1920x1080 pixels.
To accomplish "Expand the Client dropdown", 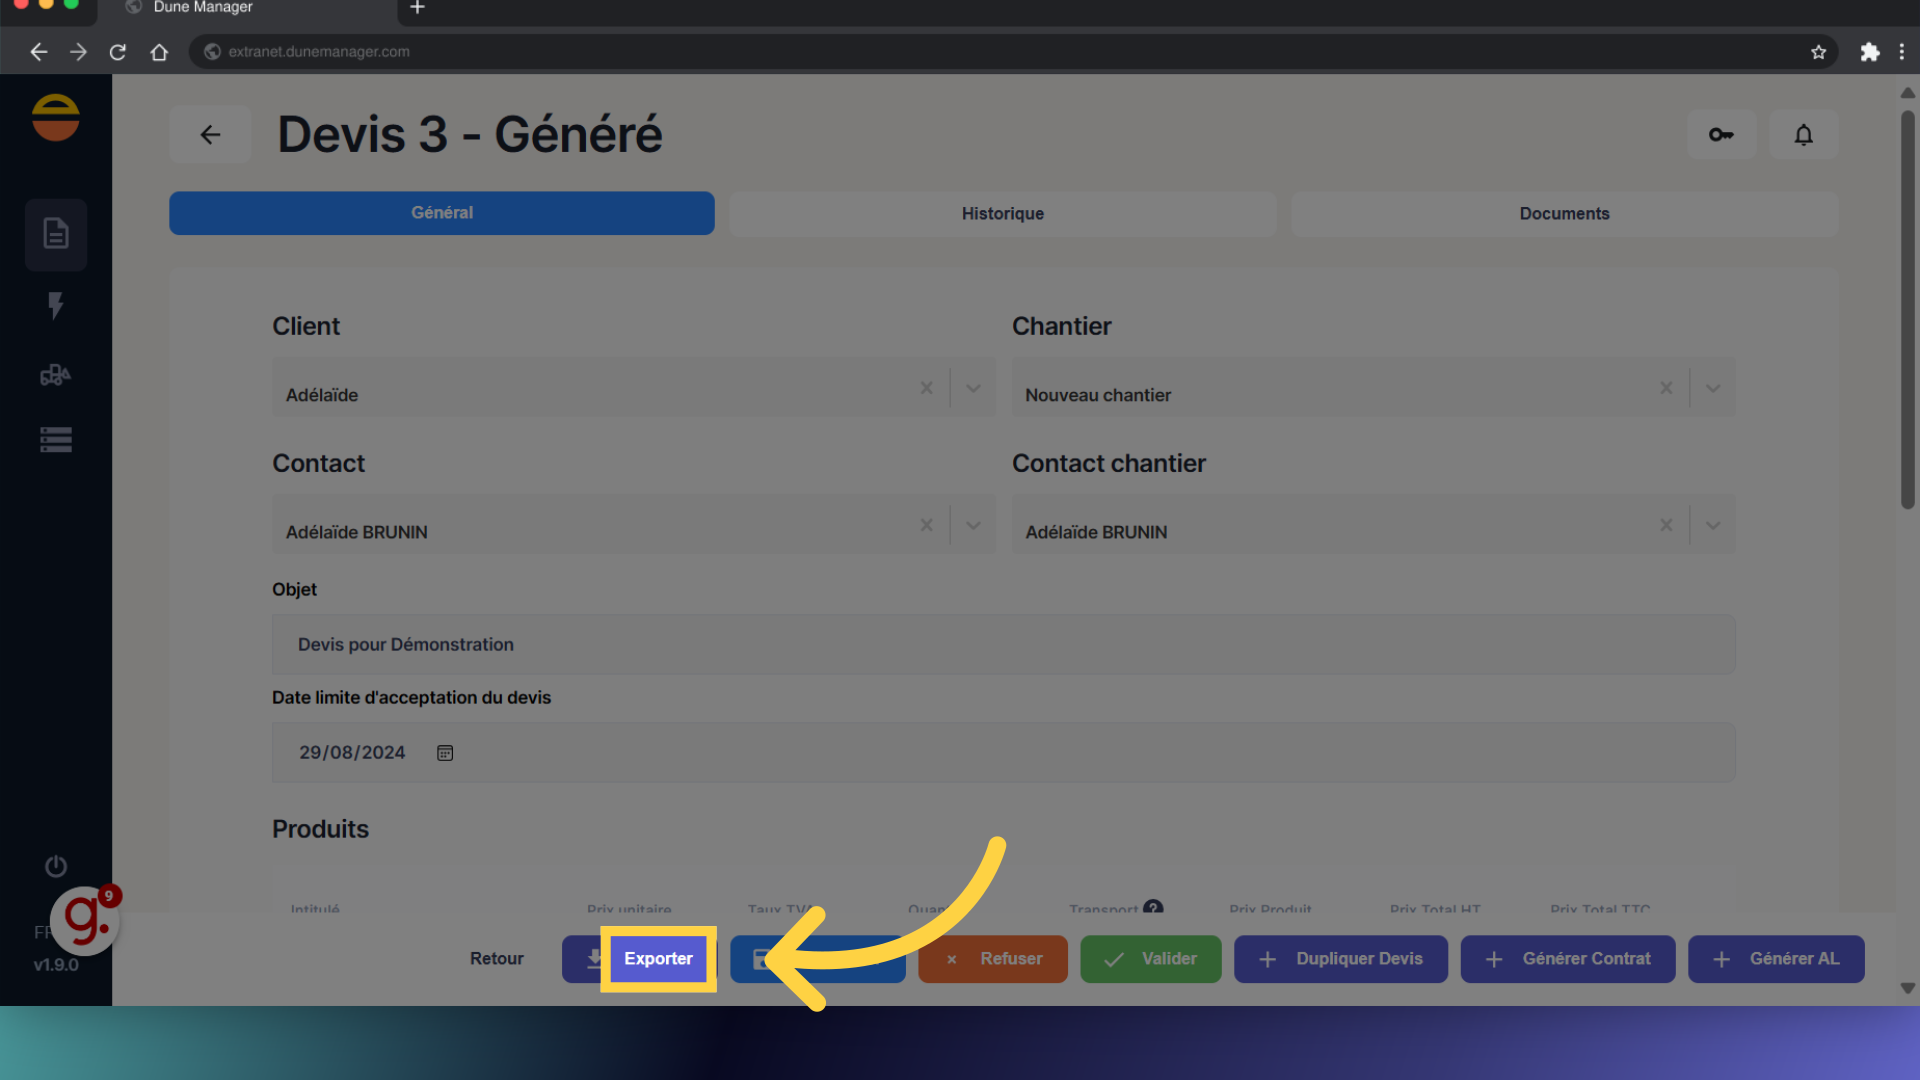I will click(x=973, y=388).
